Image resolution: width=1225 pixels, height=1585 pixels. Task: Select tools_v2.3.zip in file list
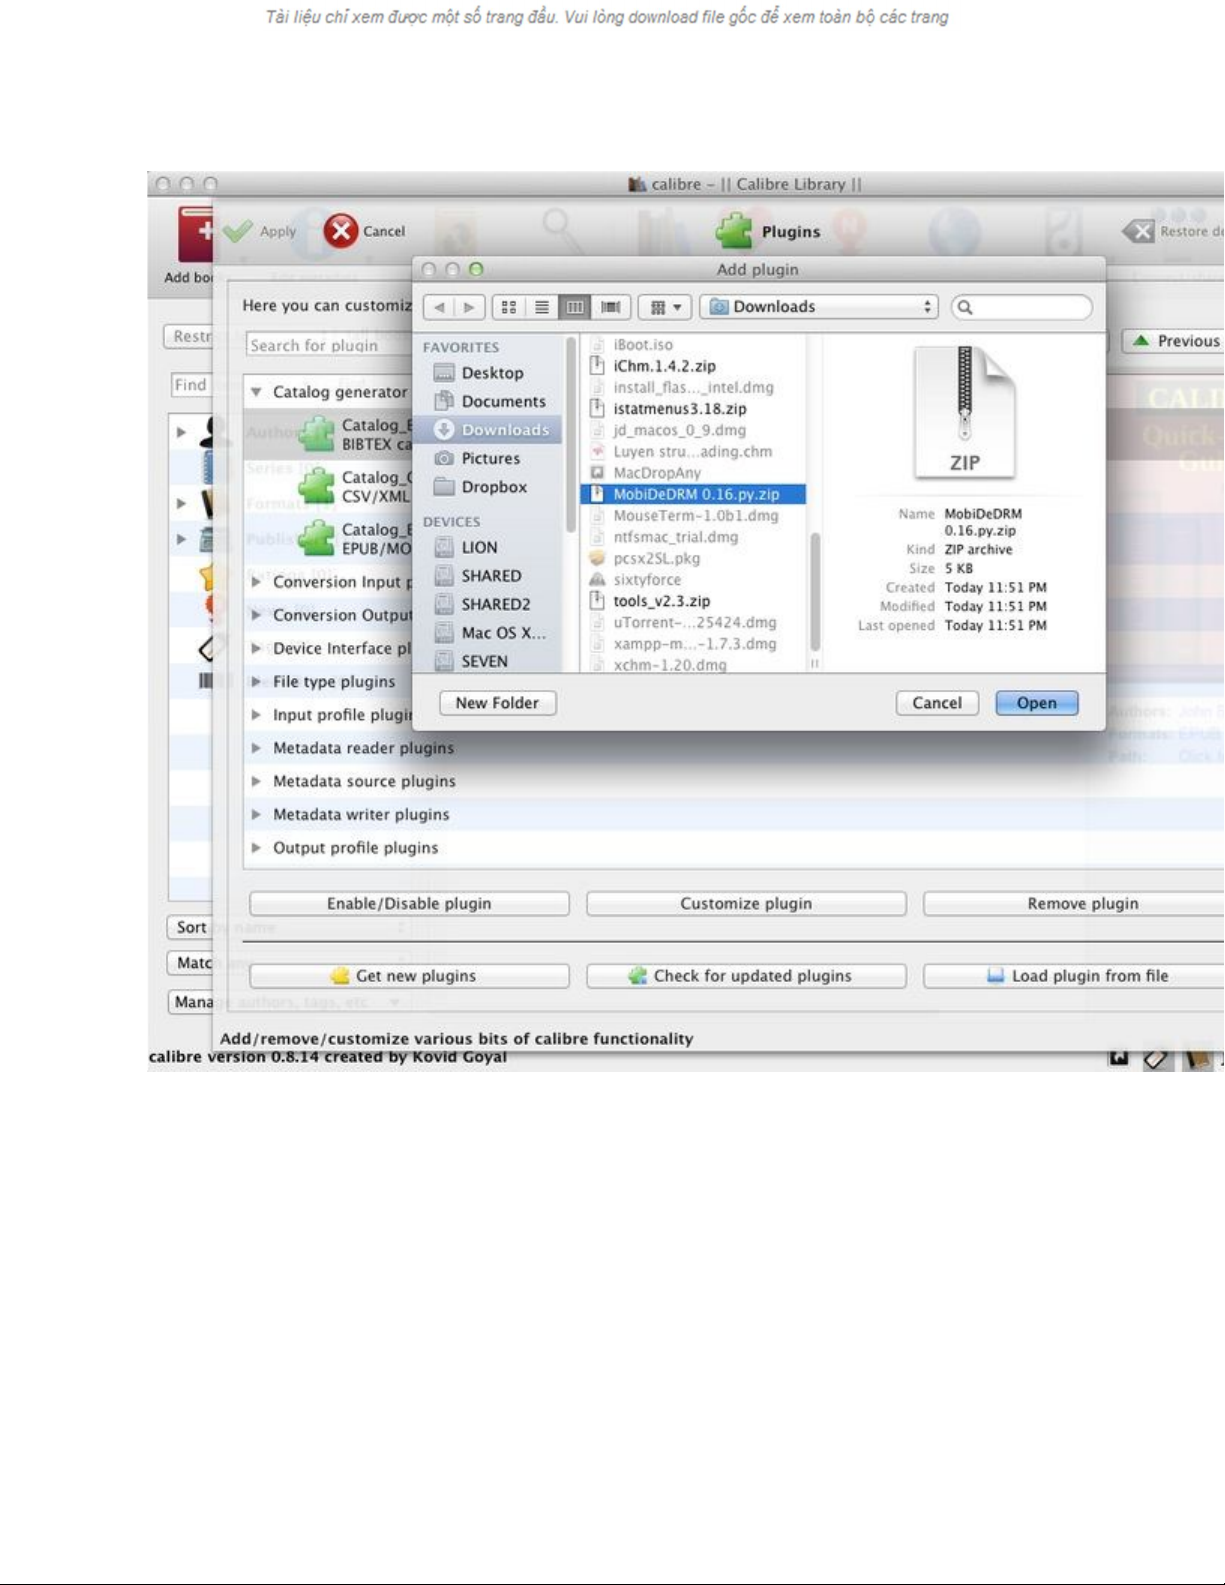click(x=661, y=601)
